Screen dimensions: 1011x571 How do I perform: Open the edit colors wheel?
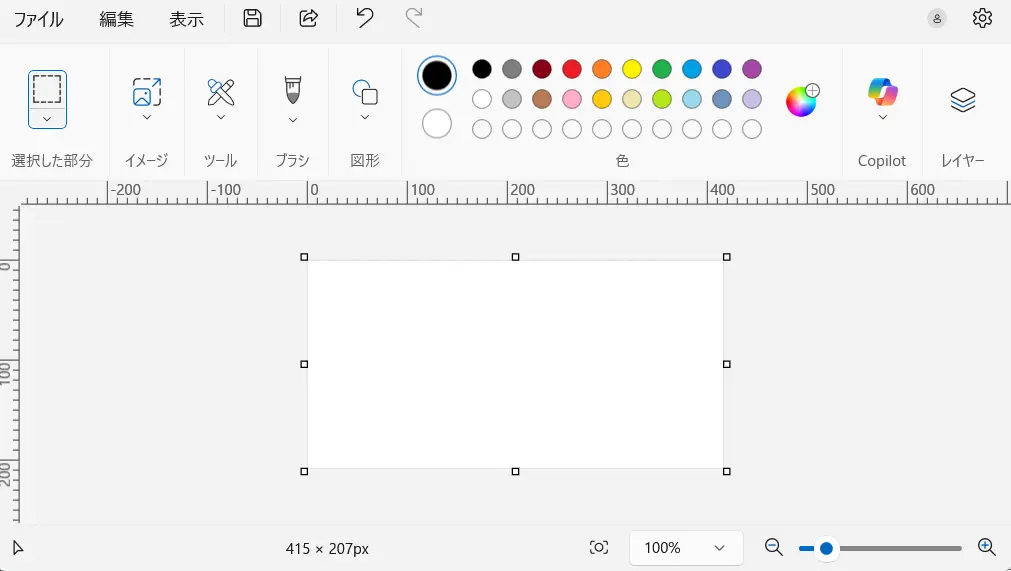tap(802, 100)
